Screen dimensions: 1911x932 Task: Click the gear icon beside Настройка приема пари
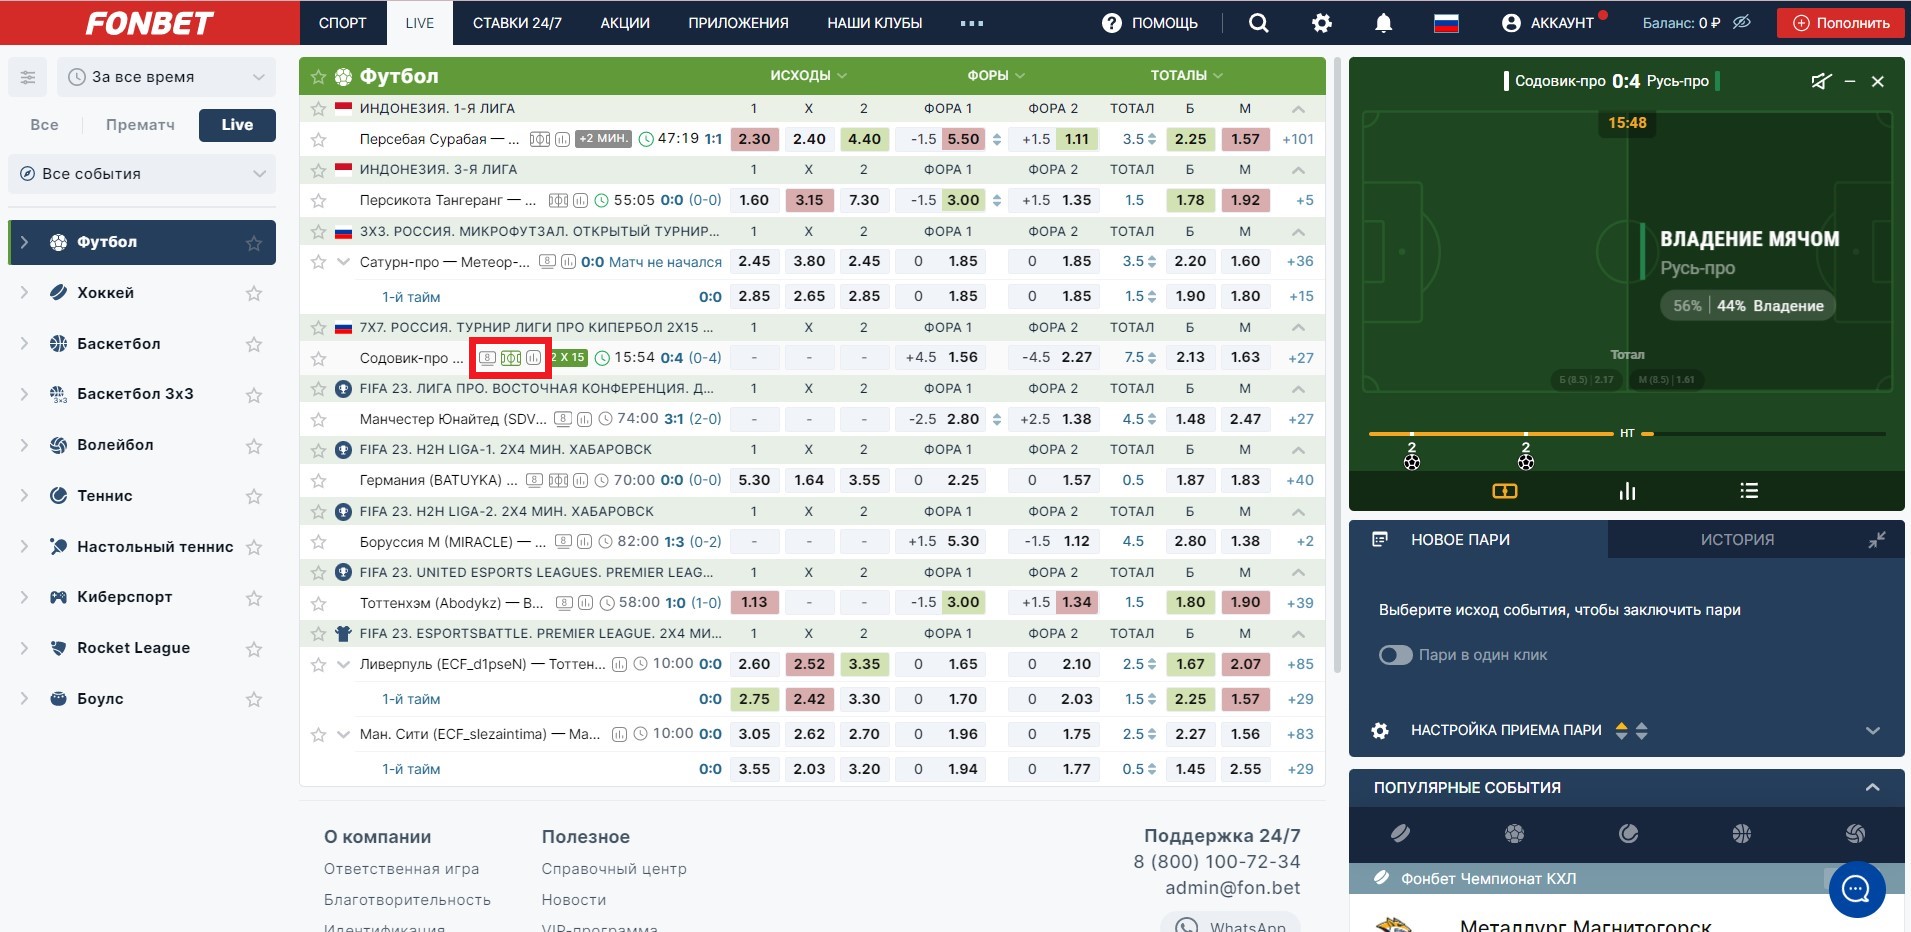tap(1380, 731)
